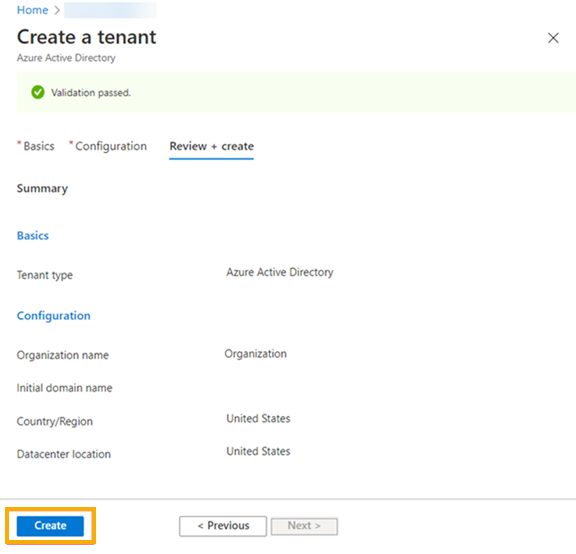Click the 'Azure Active Directory' subtitle under title
Image resolution: width=576 pixels, height=554 pixels.
[x=66, y=58]
